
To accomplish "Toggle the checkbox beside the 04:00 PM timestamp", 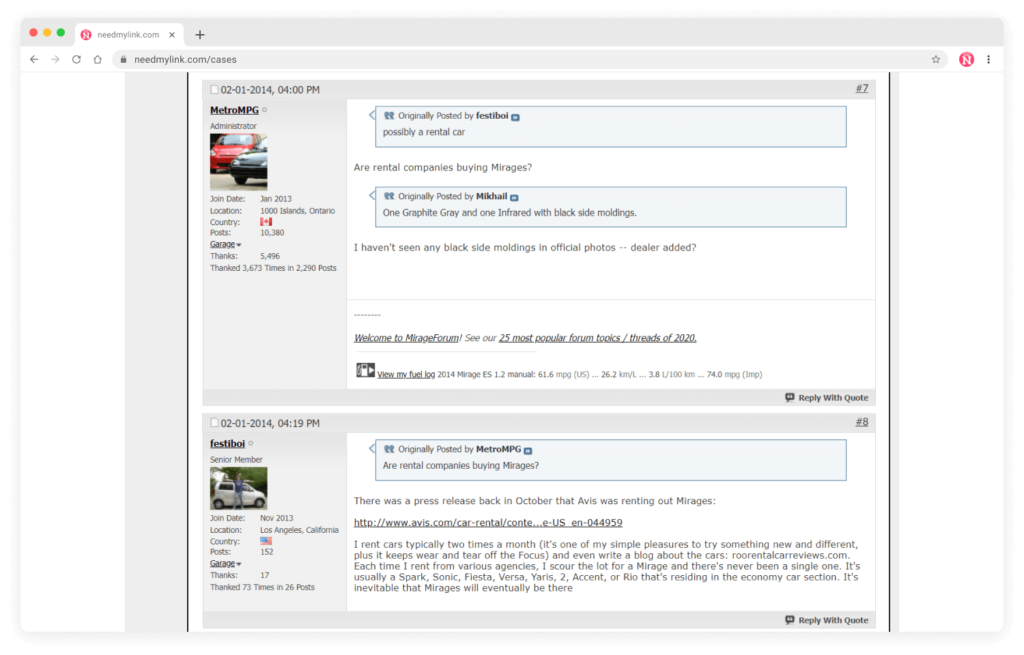I will coord(213,89).
